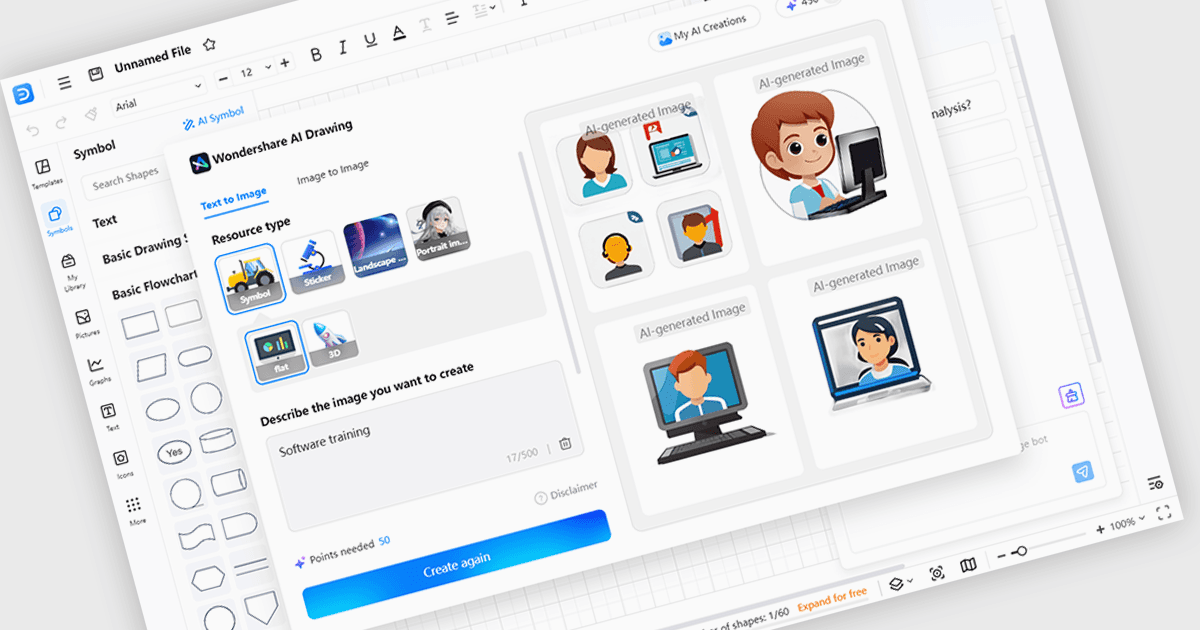Screen dimensions: 1200x630
Task: Open the 100% zoom level dropdown
Action: [1126, 523]
